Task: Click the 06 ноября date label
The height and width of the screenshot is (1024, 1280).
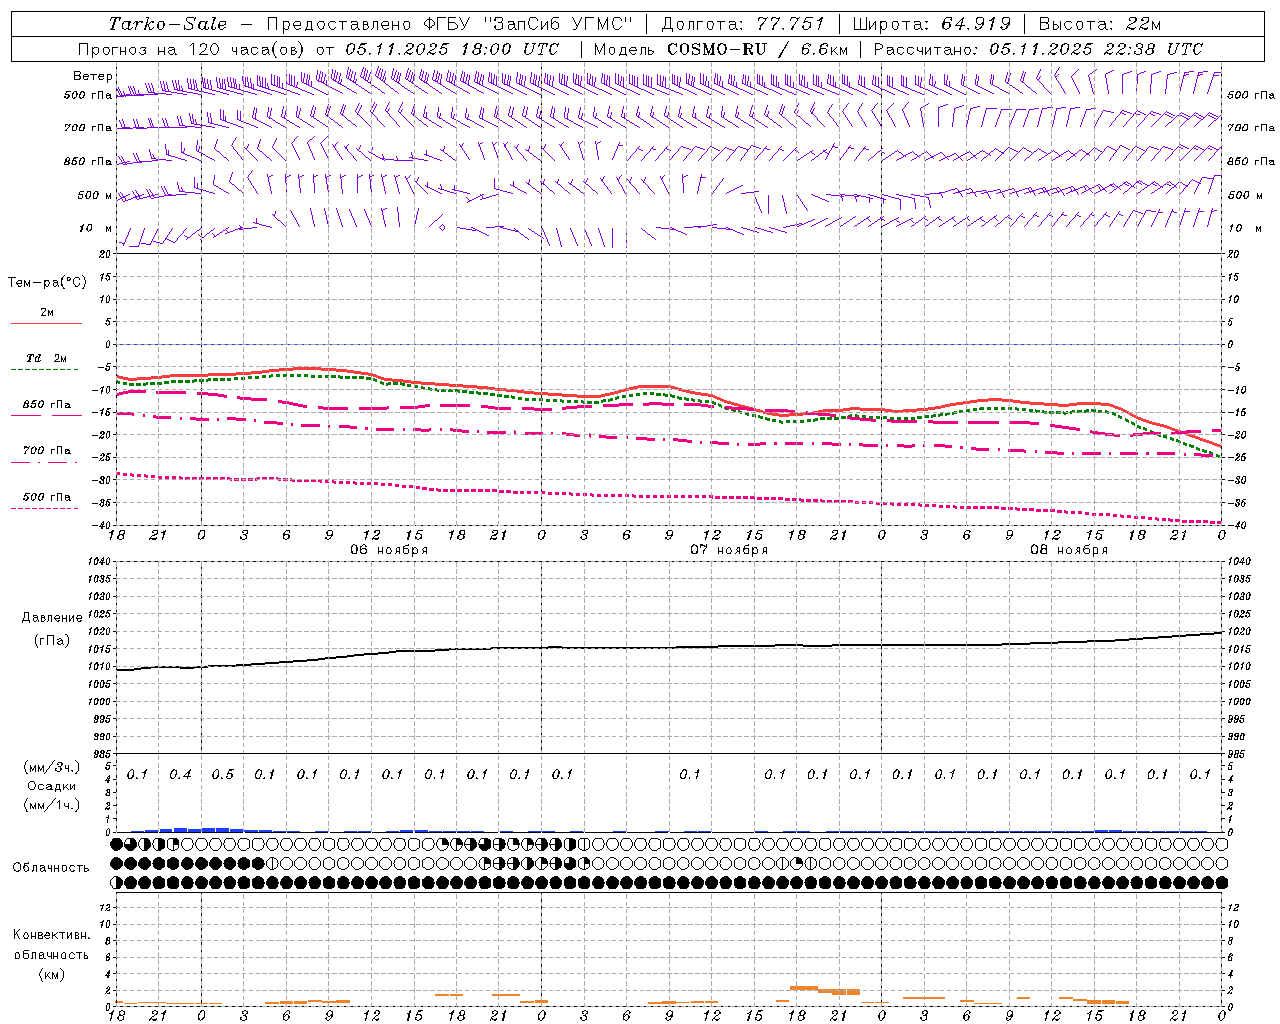Action: click(x=389, y=550)
